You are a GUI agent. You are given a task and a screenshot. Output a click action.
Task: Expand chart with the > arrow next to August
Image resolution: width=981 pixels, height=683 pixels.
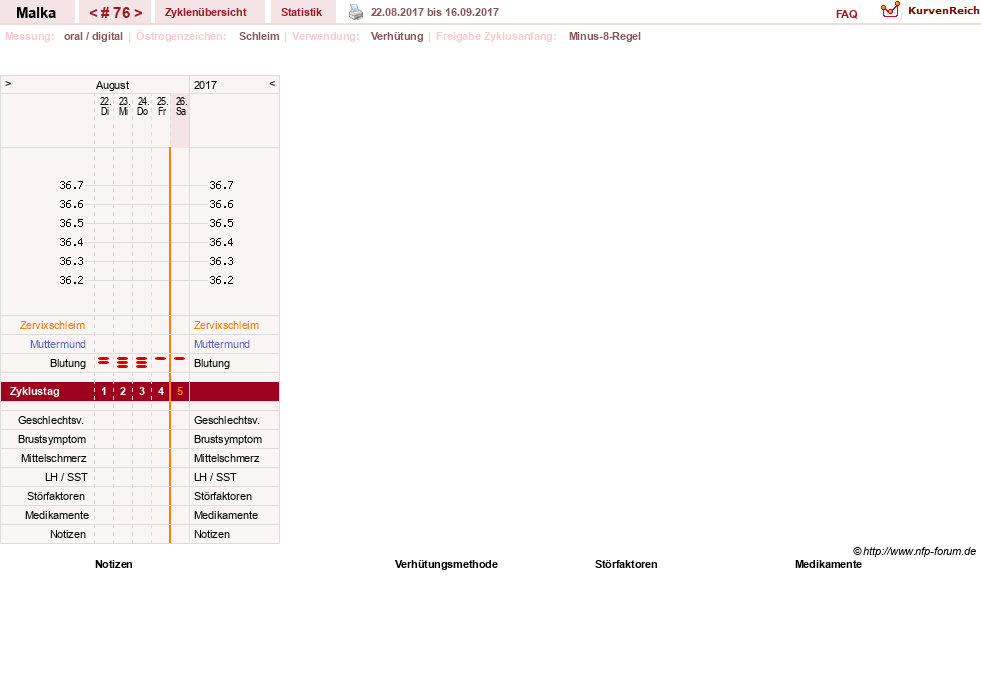[x=8, y=83]
